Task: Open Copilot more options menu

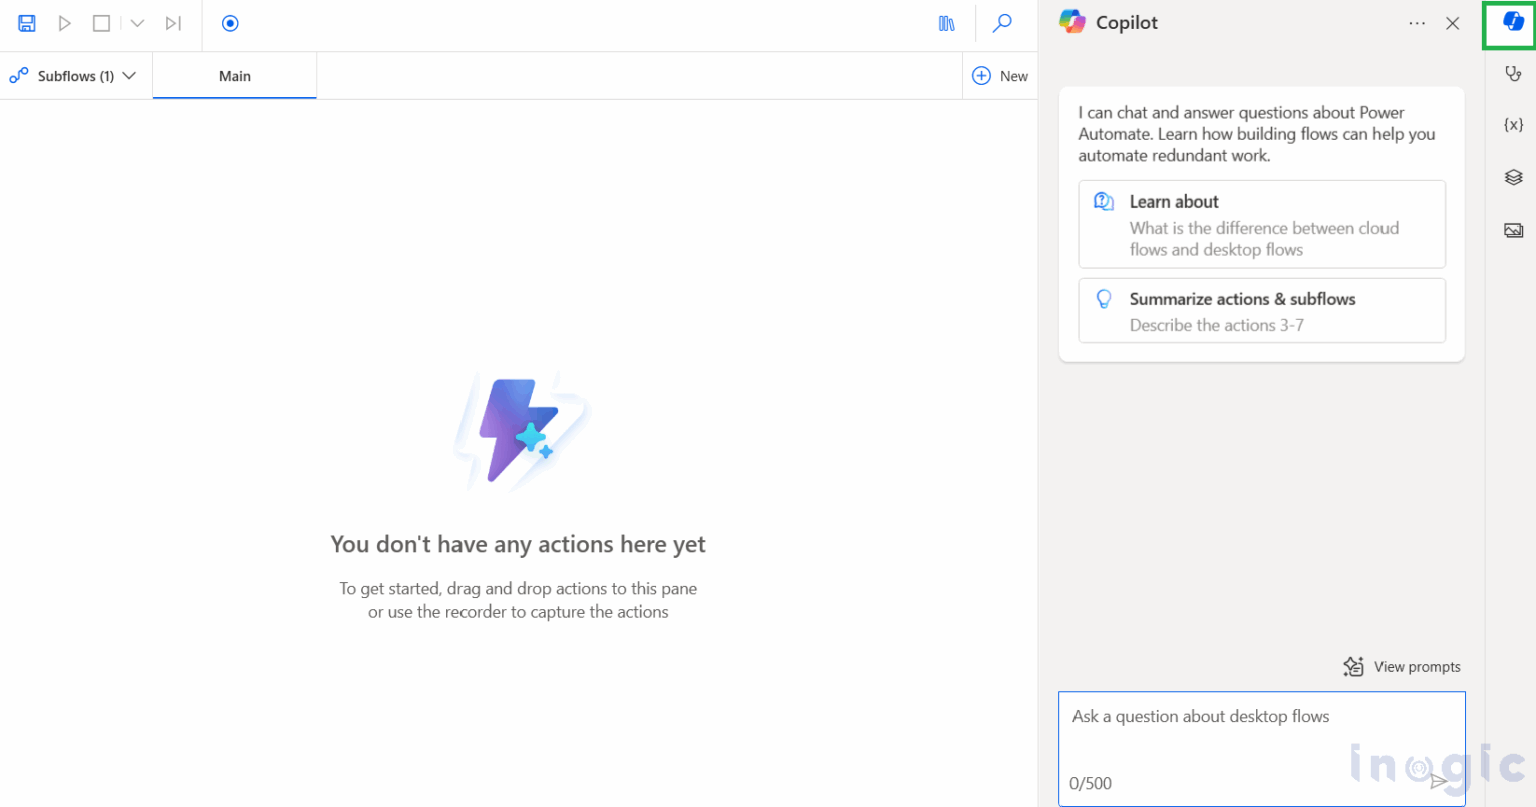Action: pyautogui.click(x=1417, y=23)
